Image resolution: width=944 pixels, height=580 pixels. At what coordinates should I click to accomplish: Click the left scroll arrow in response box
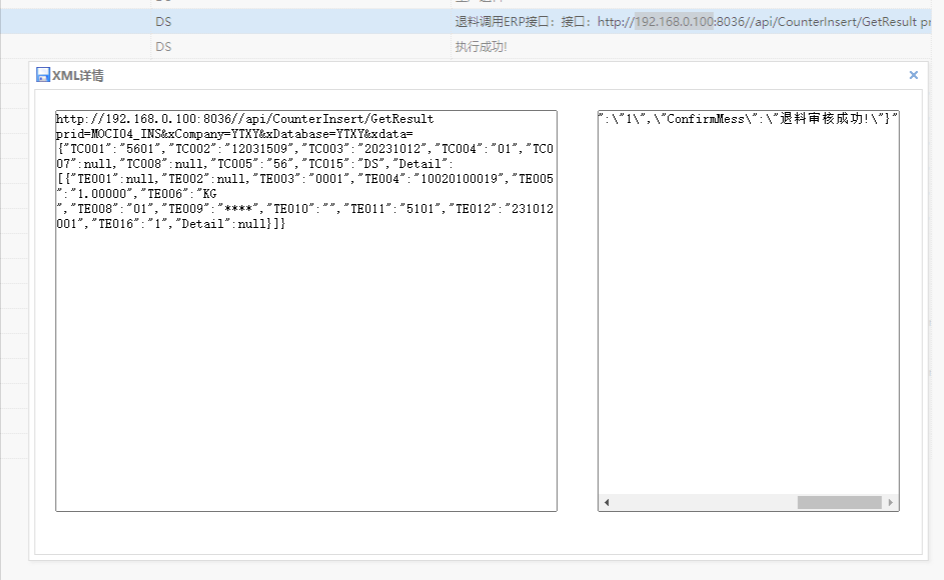tap(605, 502)
